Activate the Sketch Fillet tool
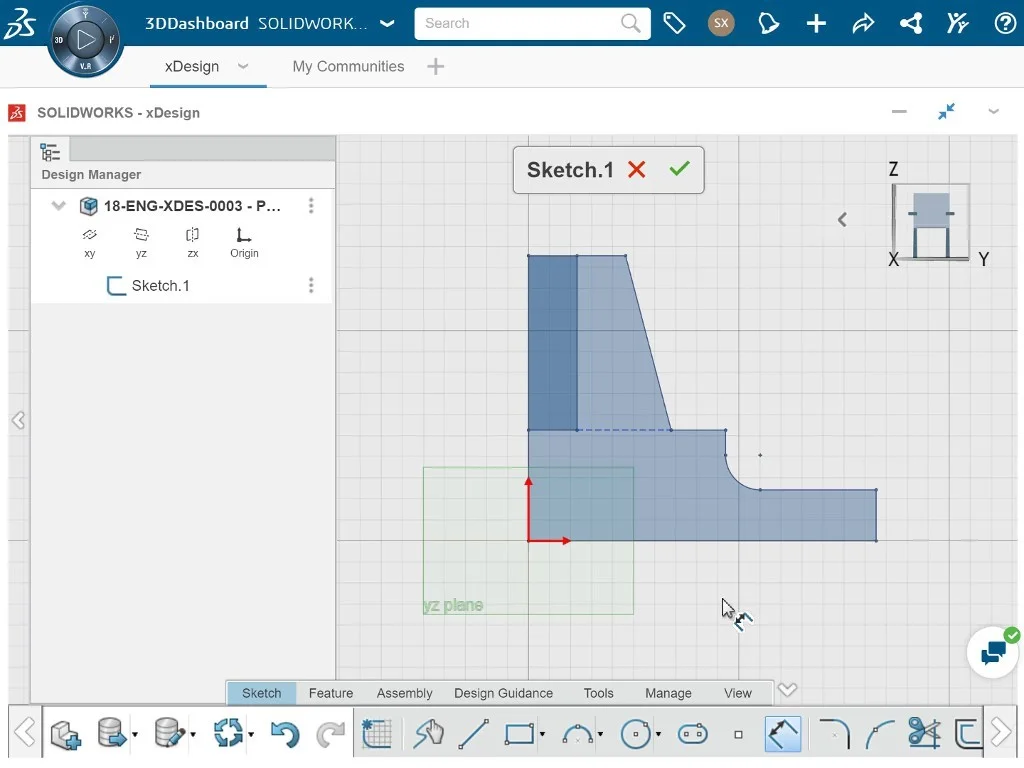Image resolution: width=1024 pixels, height=768 pixels. click(834, 734)
